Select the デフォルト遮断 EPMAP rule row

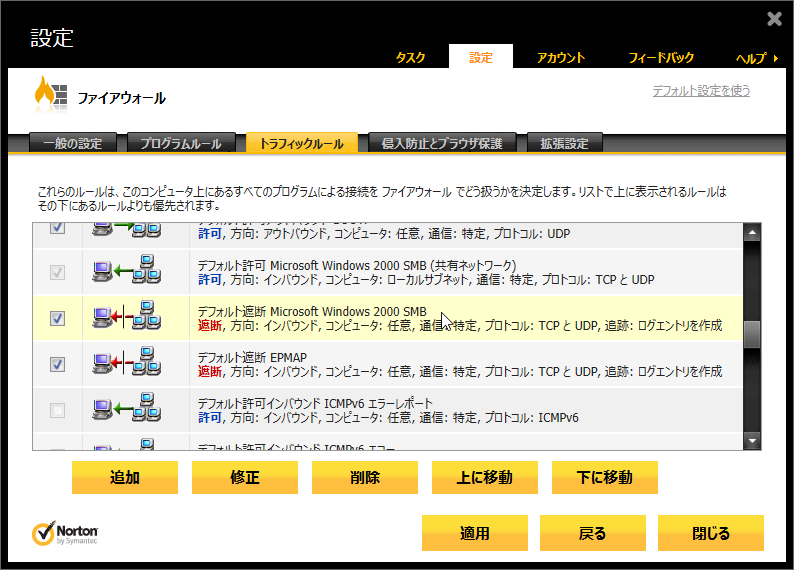(460, 364)
